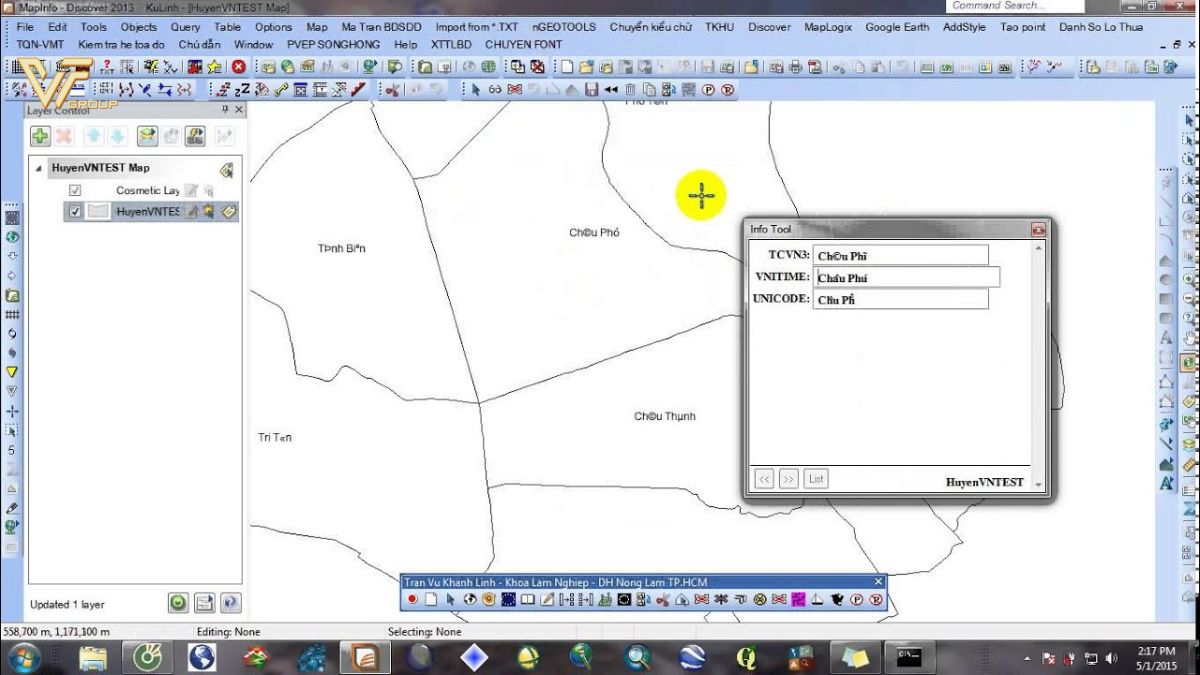Select the scissors cut tool in the second toolbar
The width and height of the screenshot is (1200, 675).
point(391,89)
